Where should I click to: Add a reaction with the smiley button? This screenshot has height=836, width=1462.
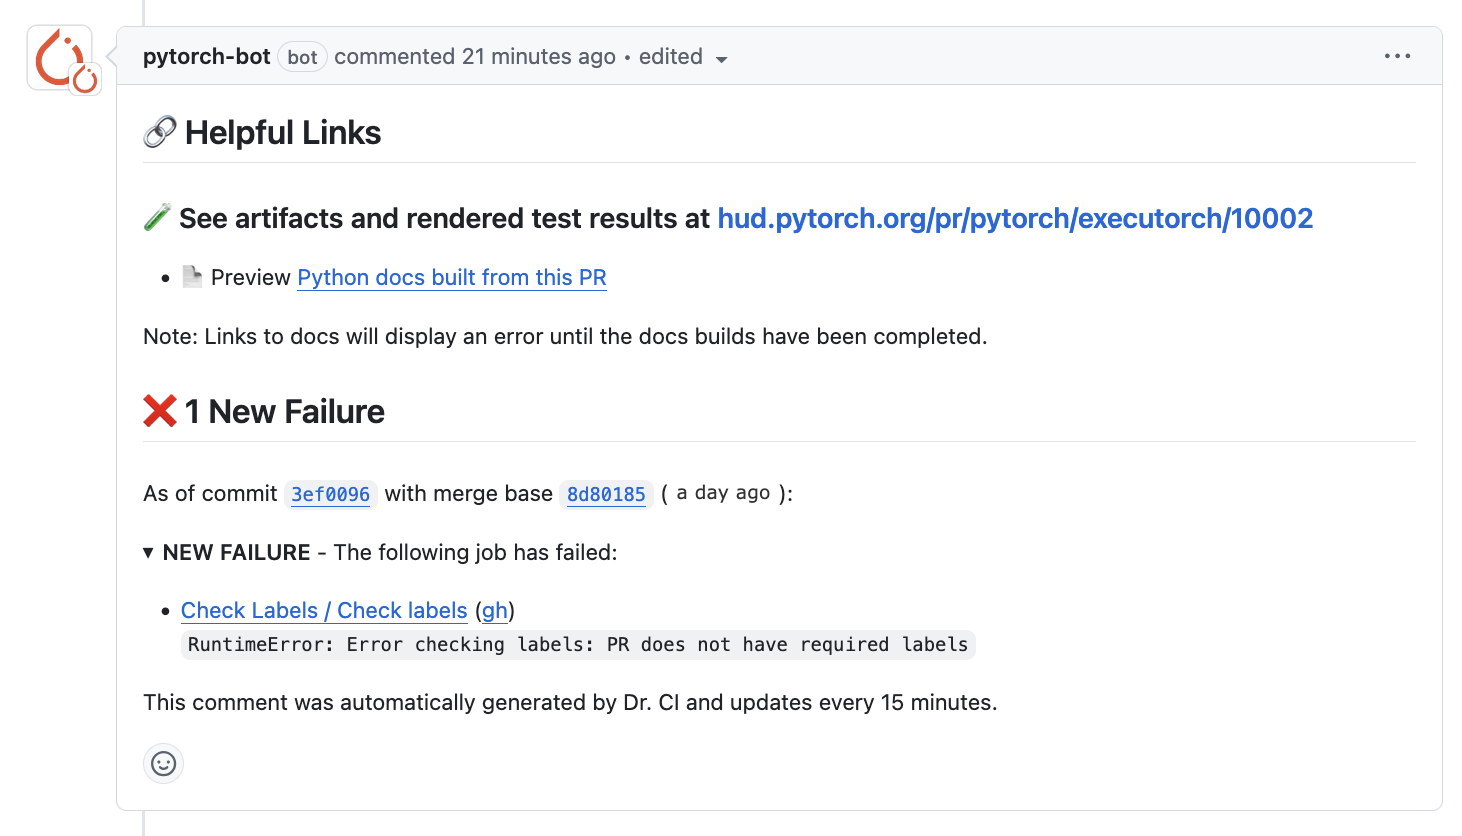click(x=164, y=764)
